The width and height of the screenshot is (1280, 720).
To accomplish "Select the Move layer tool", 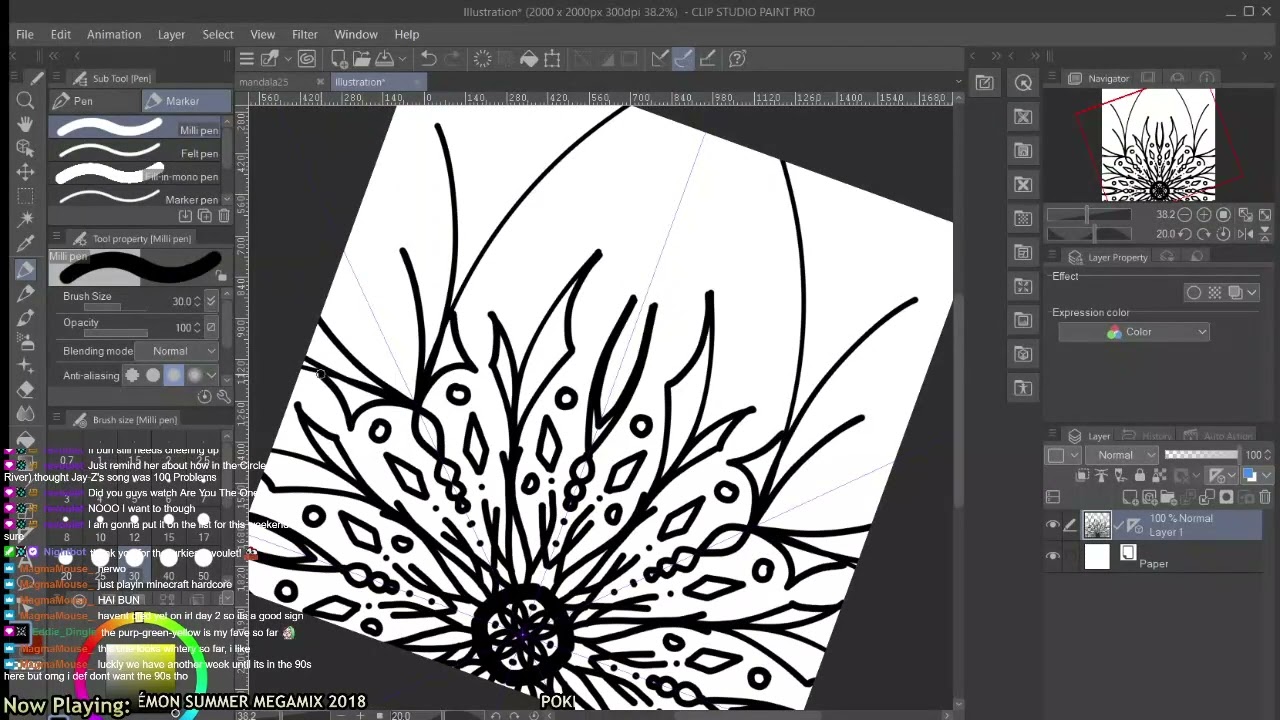I will coord(26,172).
